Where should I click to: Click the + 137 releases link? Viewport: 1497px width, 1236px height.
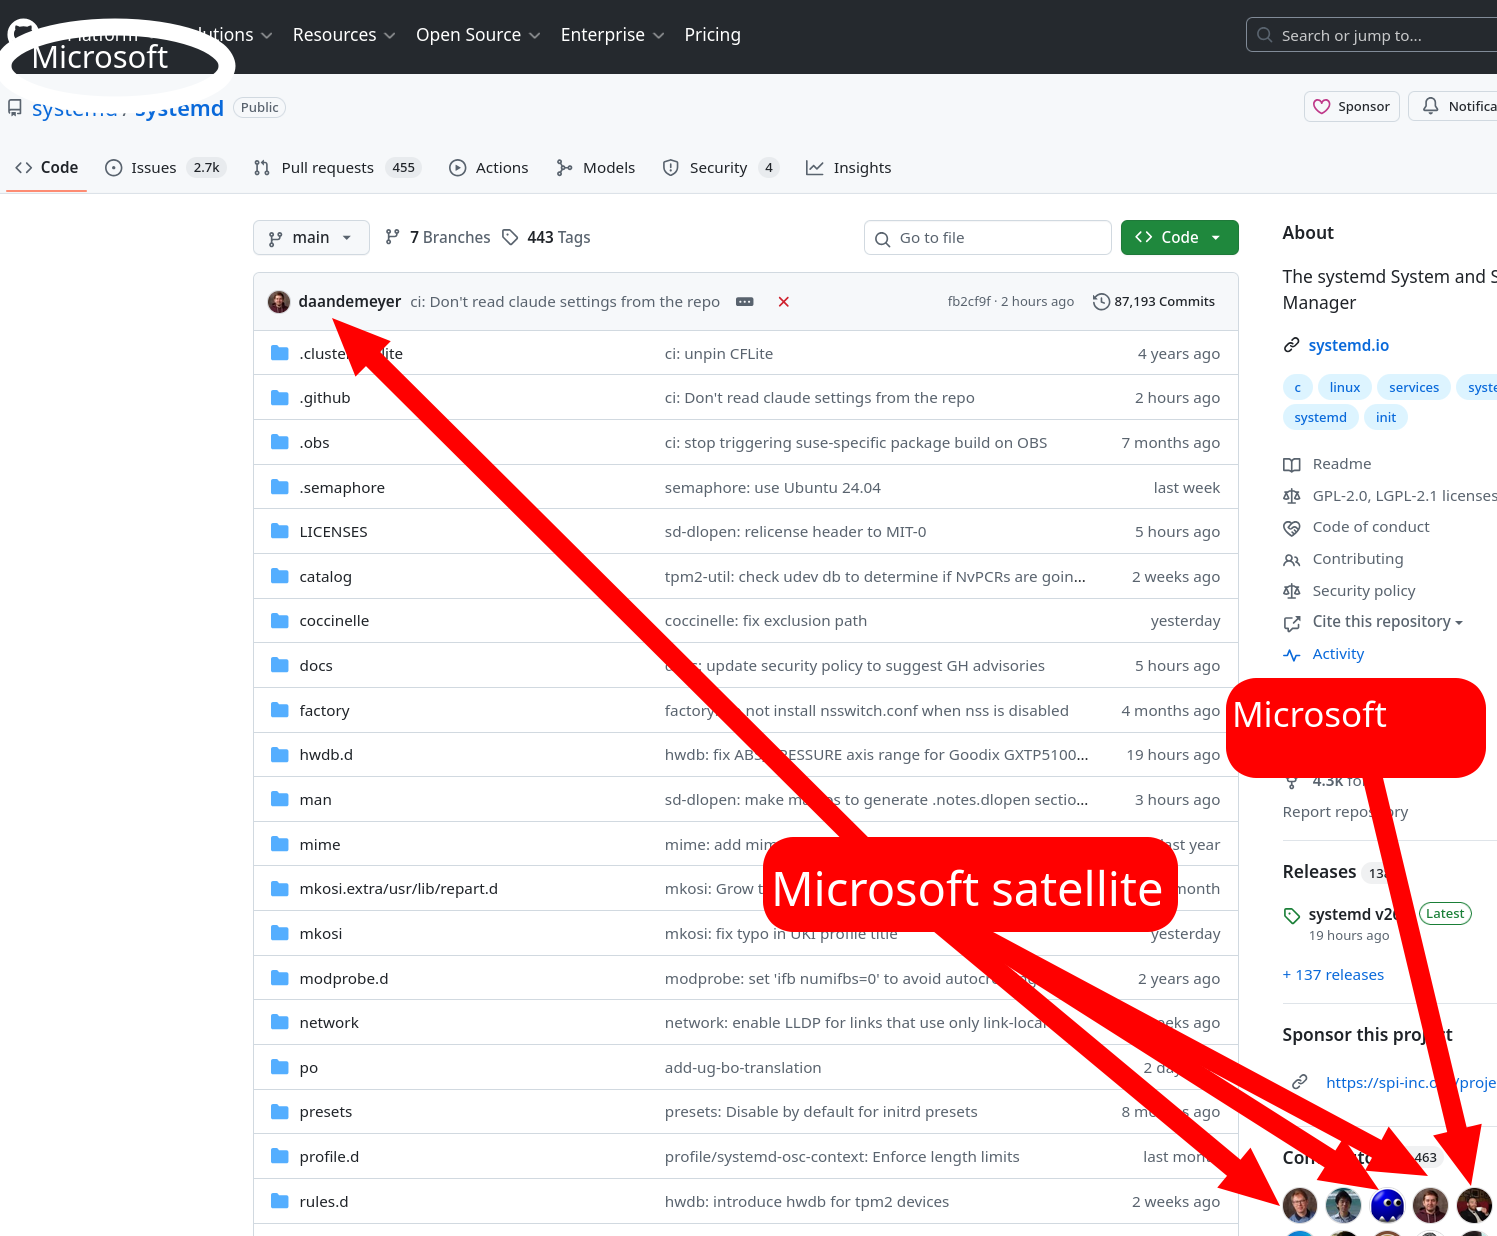pyautogui.click(x=1333, y=975)
